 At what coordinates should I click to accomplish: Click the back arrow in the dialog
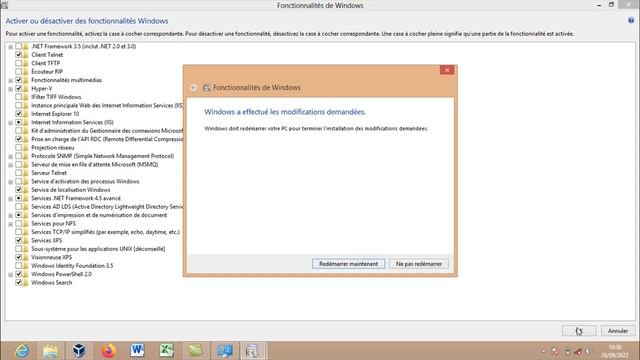click(x=193, y=87)
